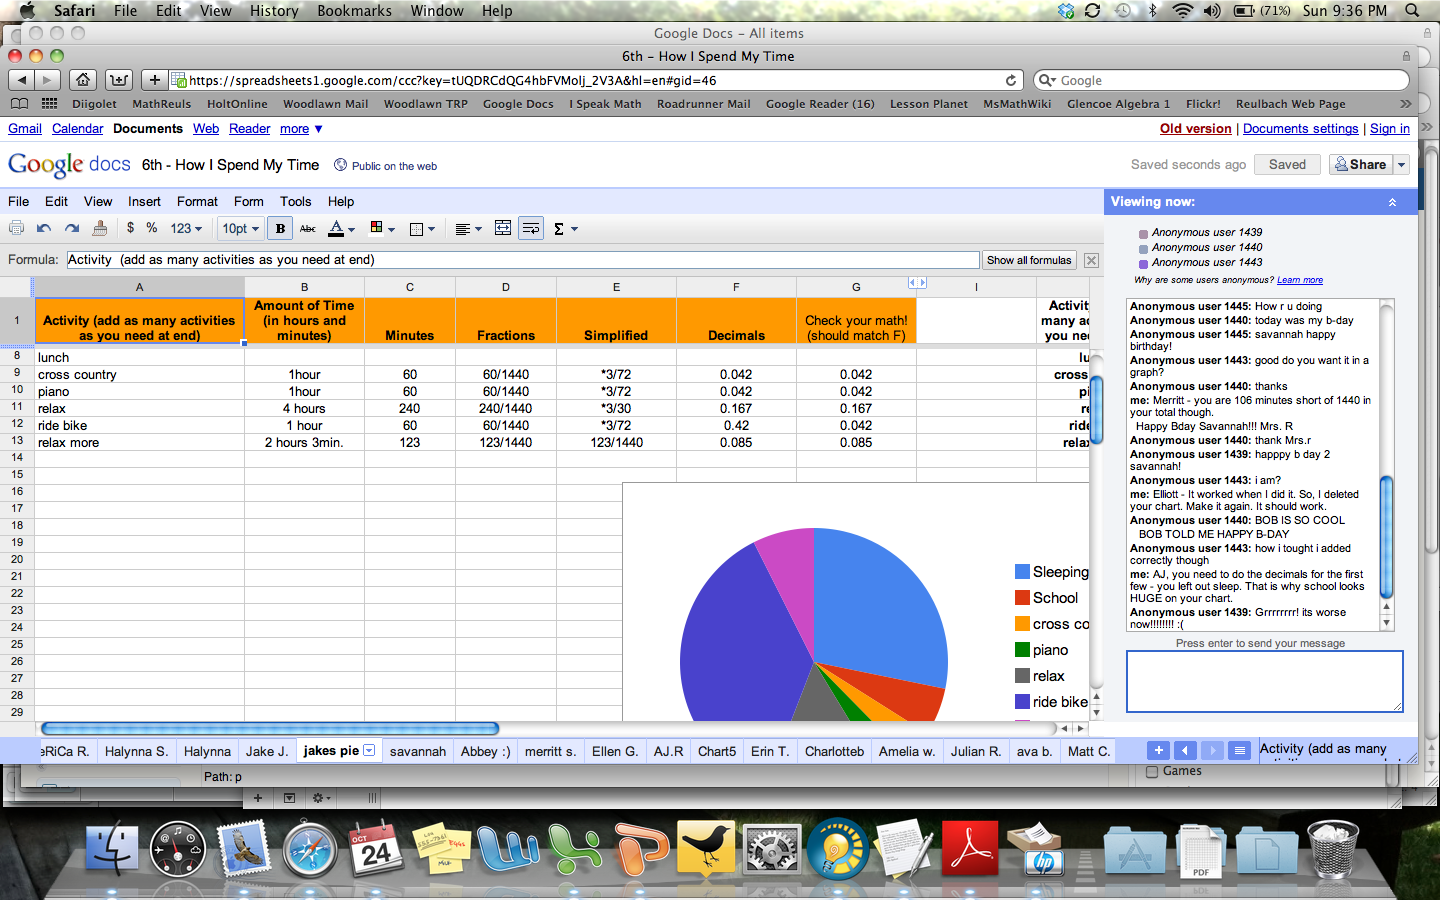Click the add sheet plus button

[1158, 750]
